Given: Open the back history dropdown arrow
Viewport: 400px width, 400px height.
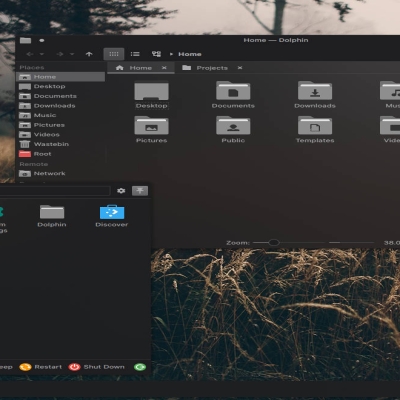Looking at the screenshot, I should (x=42, y=54).
